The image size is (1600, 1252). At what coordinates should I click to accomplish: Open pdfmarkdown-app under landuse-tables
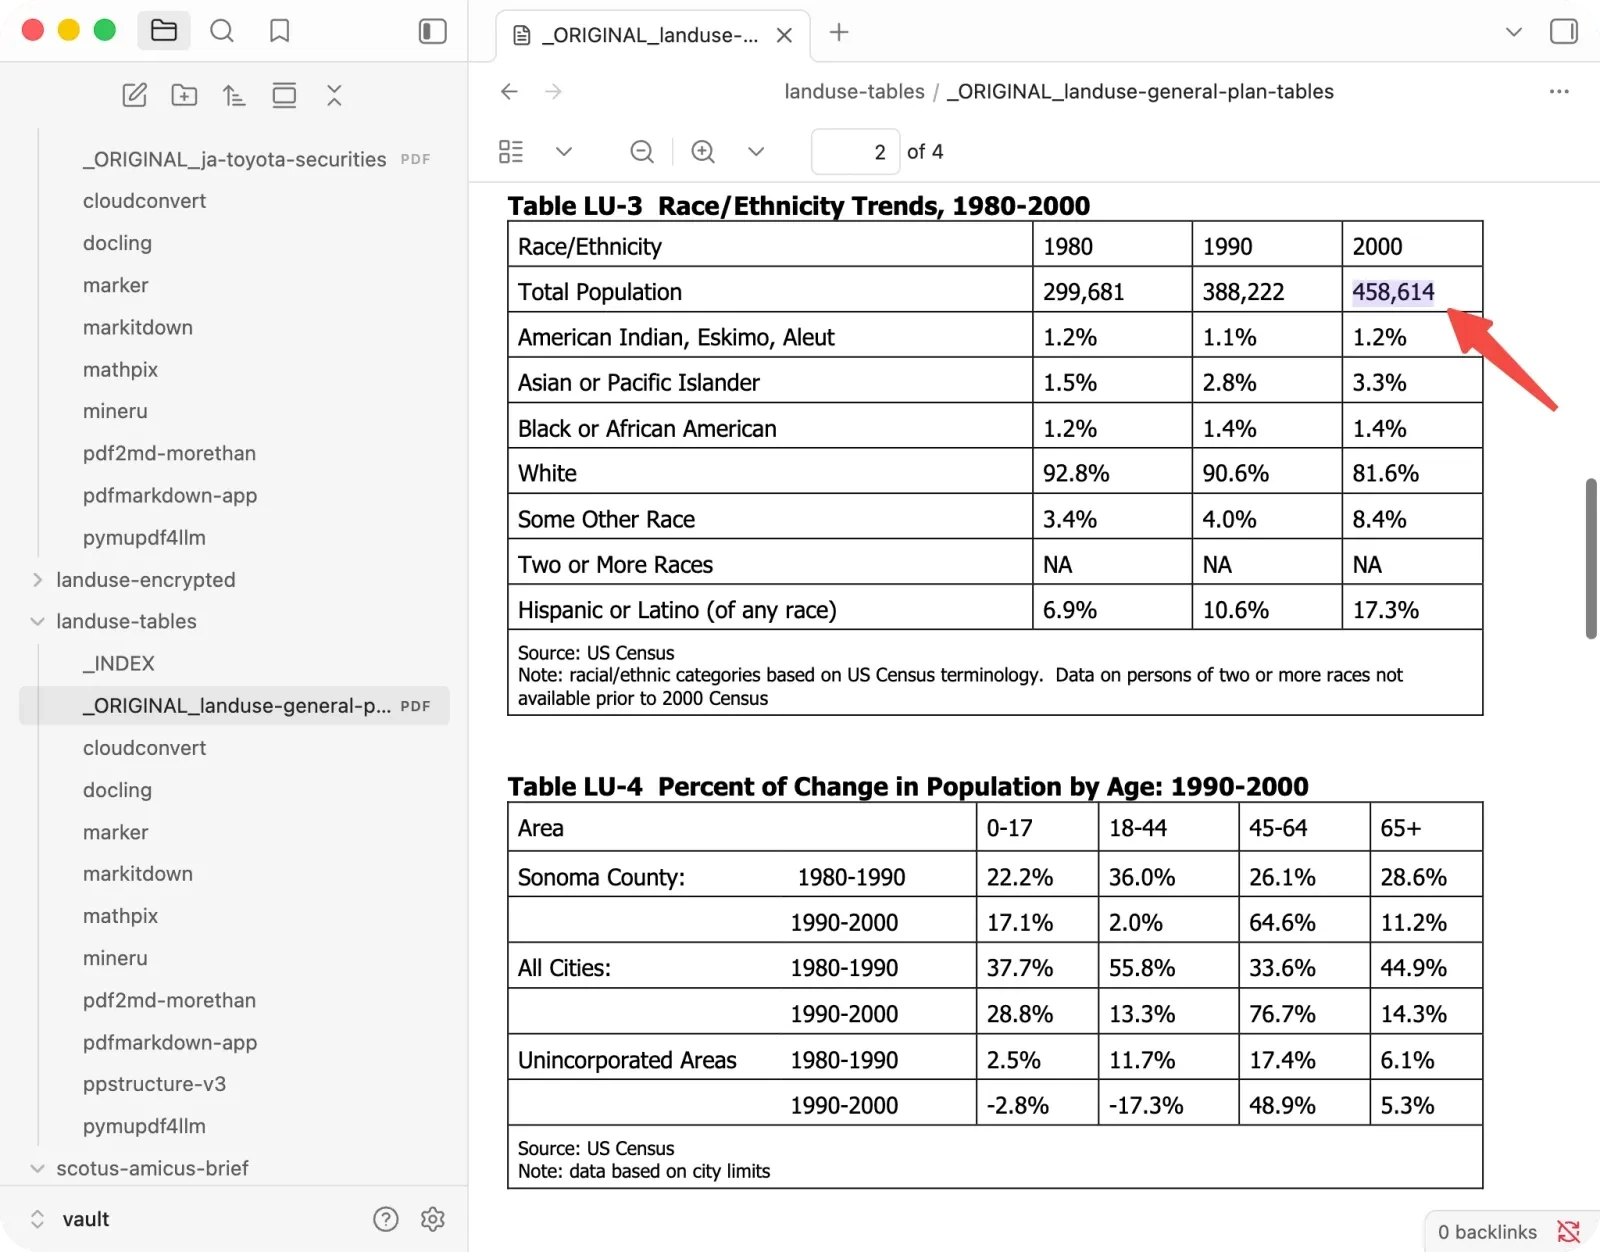(234, 1043)
